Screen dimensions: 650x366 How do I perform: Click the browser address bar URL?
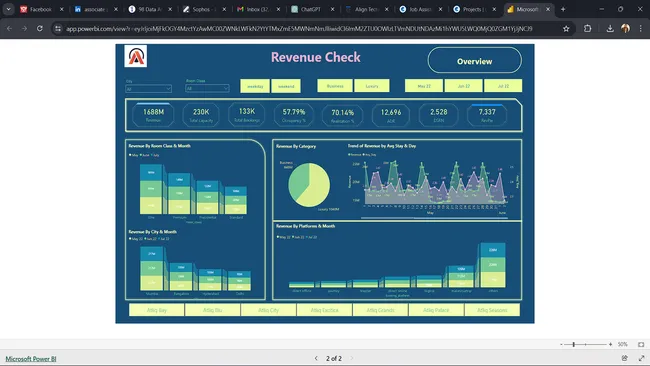(299, 29)
